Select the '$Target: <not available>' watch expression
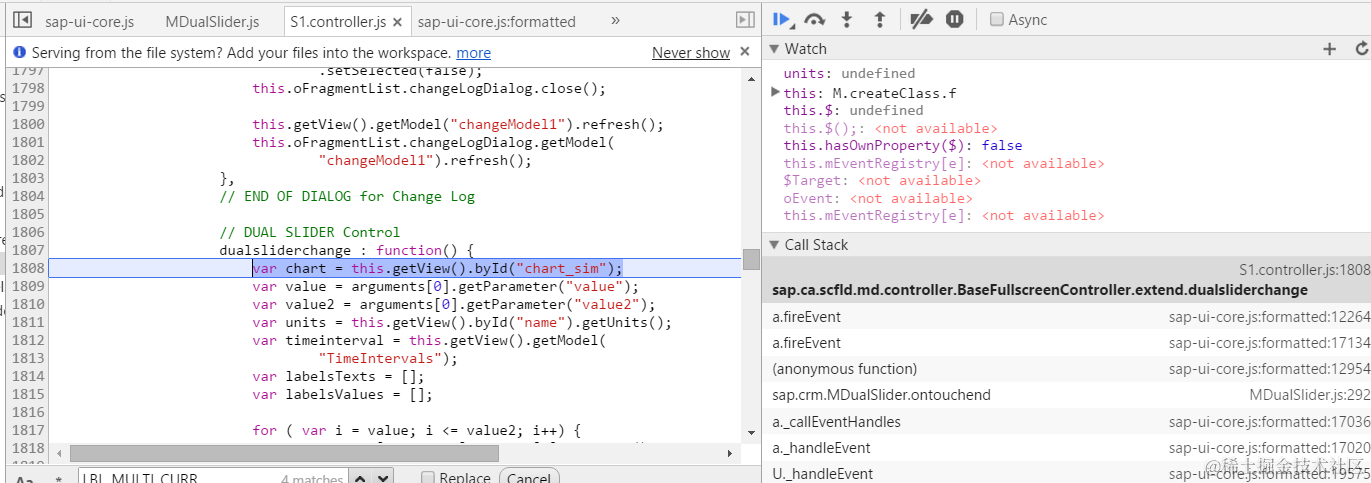The width and height of the screenshot is (1371, 483). pyautogui.click(x=882, y=180)
